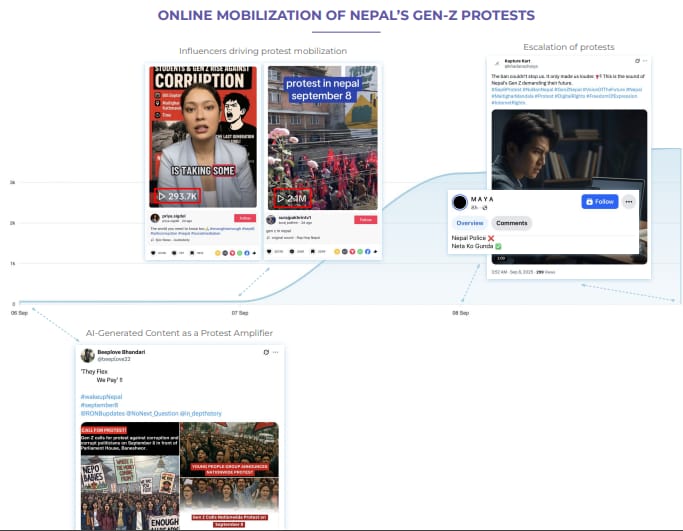Open the three-dot menu on Beeplove Bhandari's post
683x531 pixels.
(x=275, y=352)
